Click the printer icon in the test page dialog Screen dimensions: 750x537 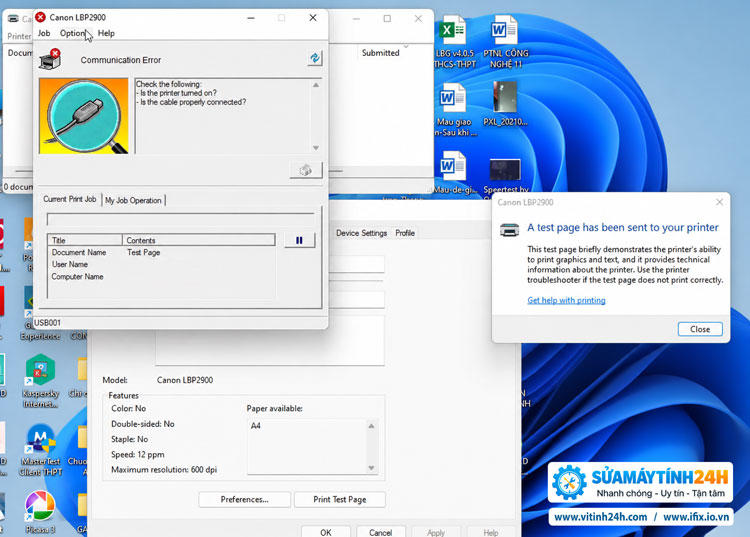point(509,230)
